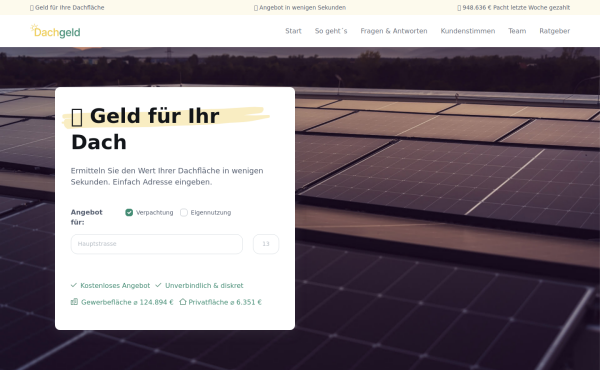
Task: Click the 'Angebot für:' label
Action: coord(86,217)
